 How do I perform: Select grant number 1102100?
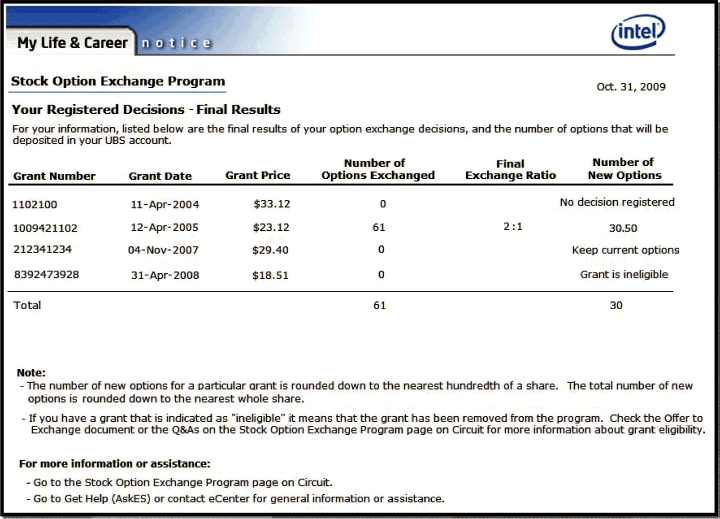35,203
